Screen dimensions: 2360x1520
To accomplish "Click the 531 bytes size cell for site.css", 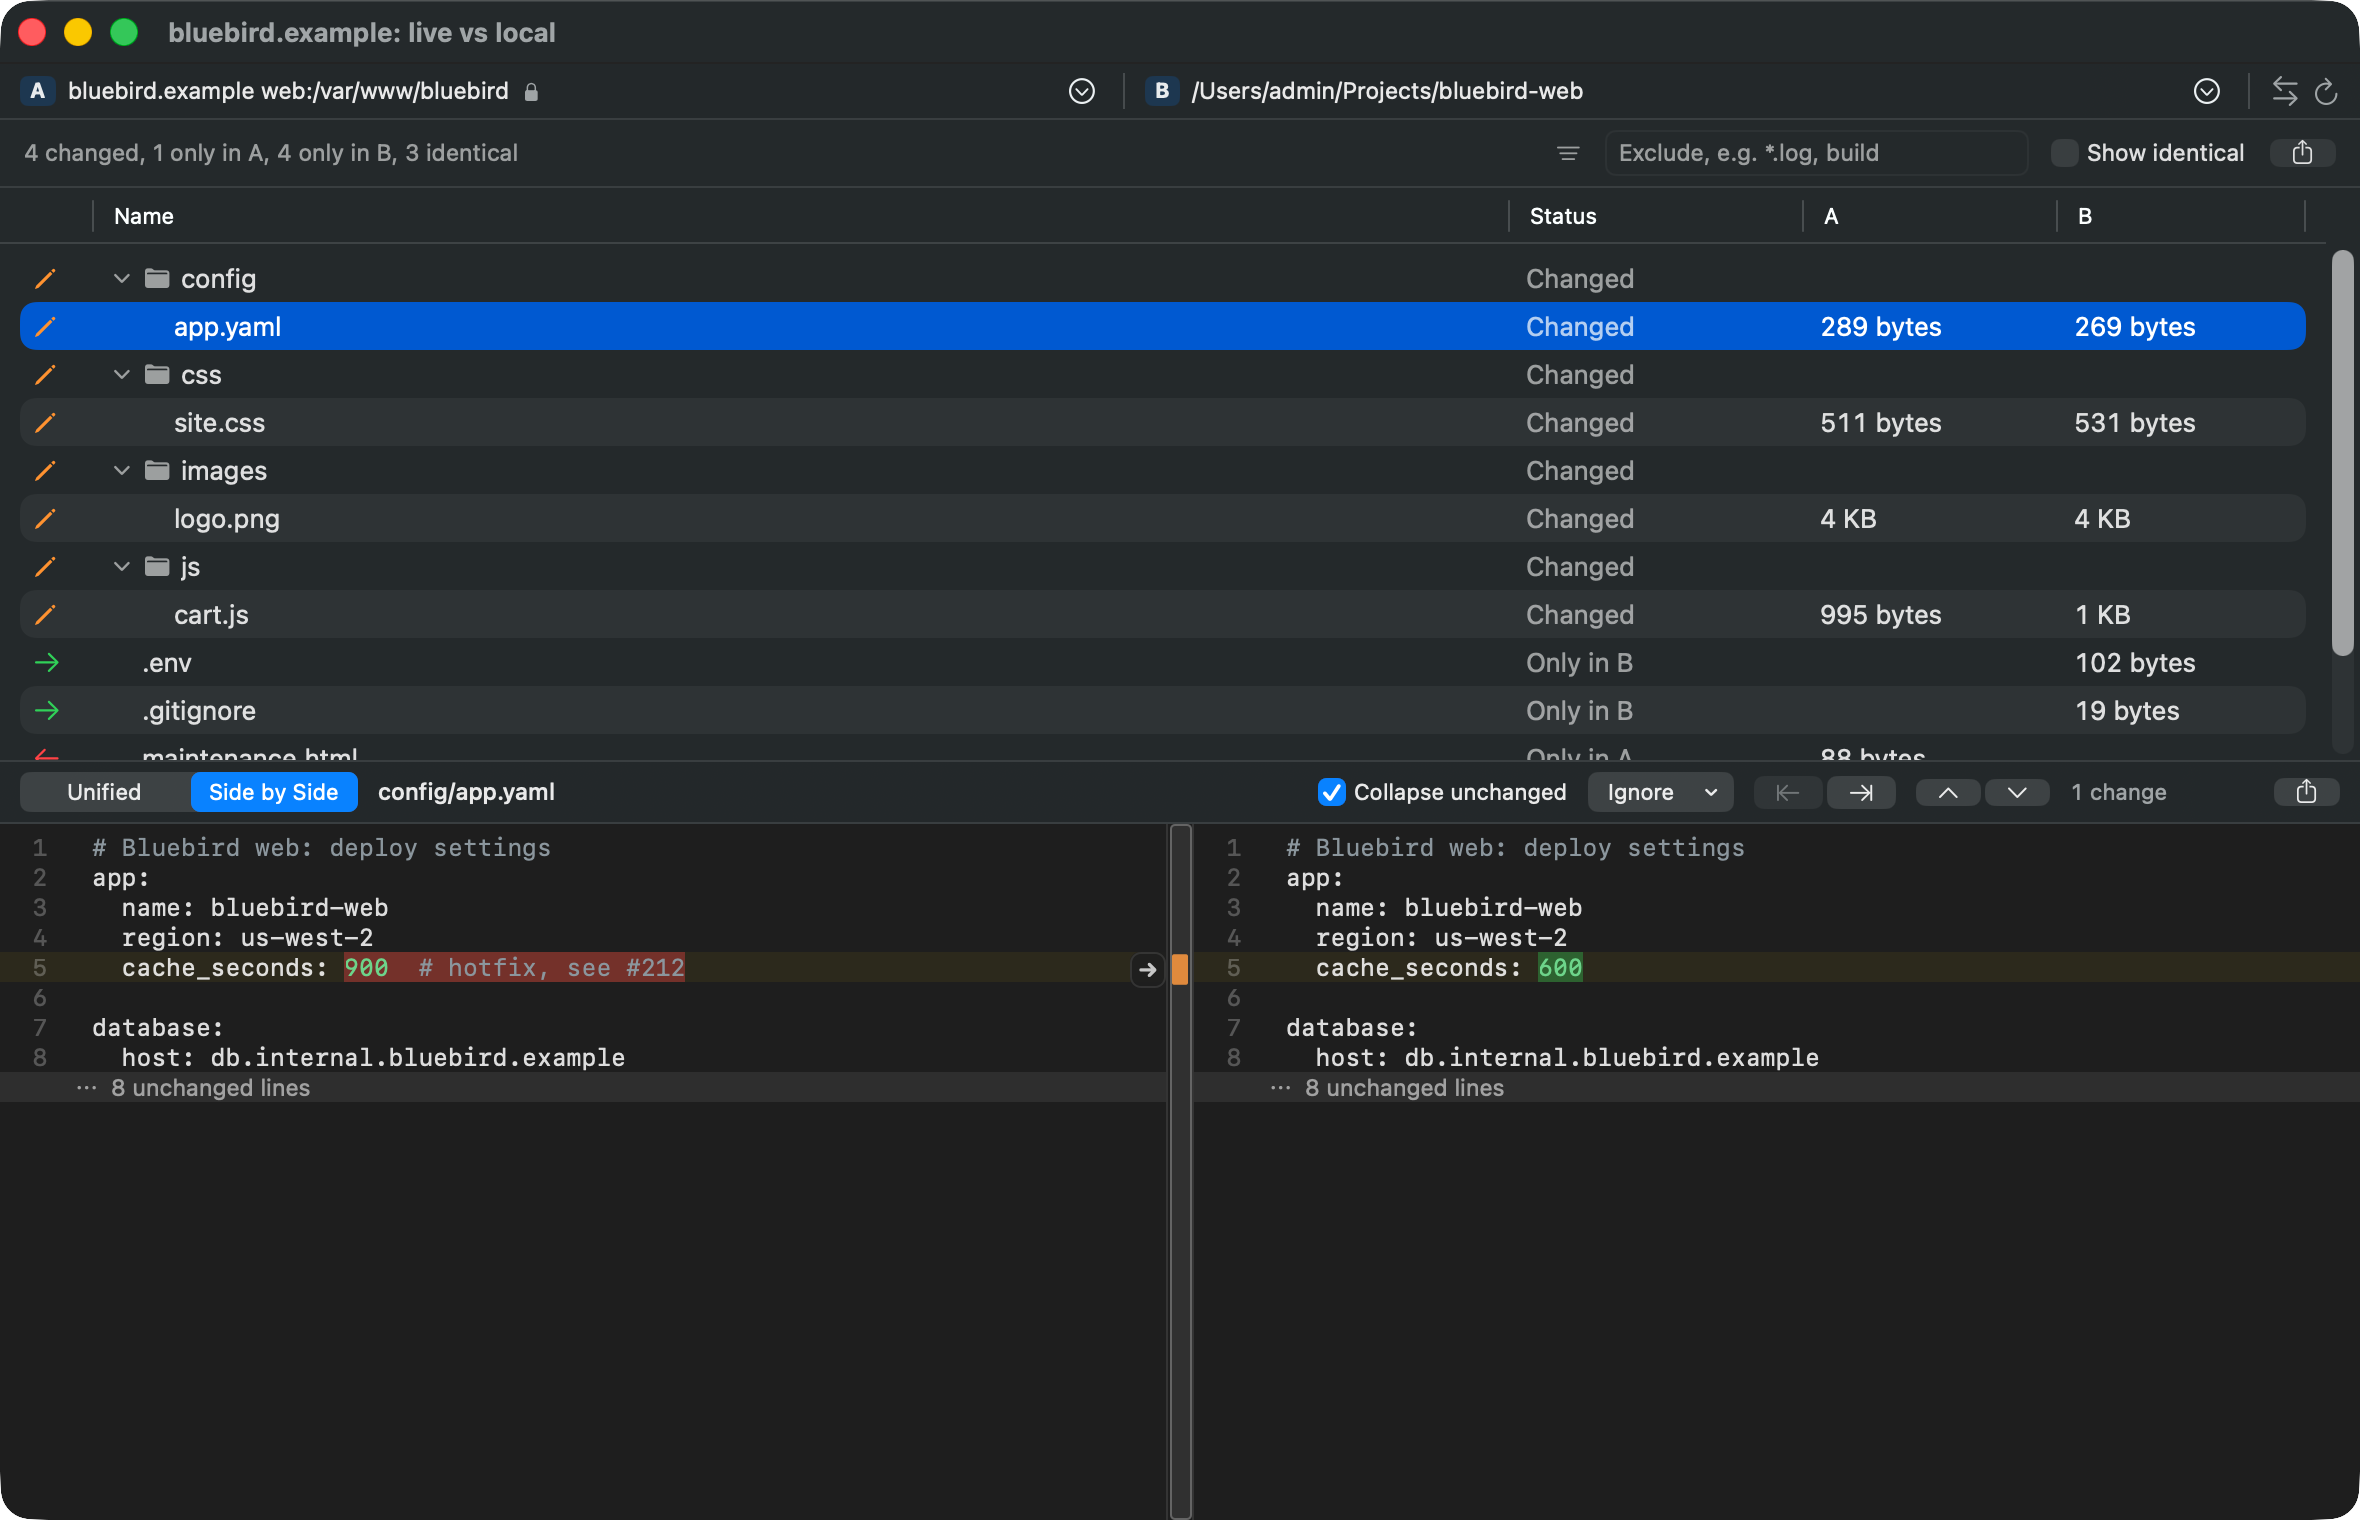I will [2135, 423].
